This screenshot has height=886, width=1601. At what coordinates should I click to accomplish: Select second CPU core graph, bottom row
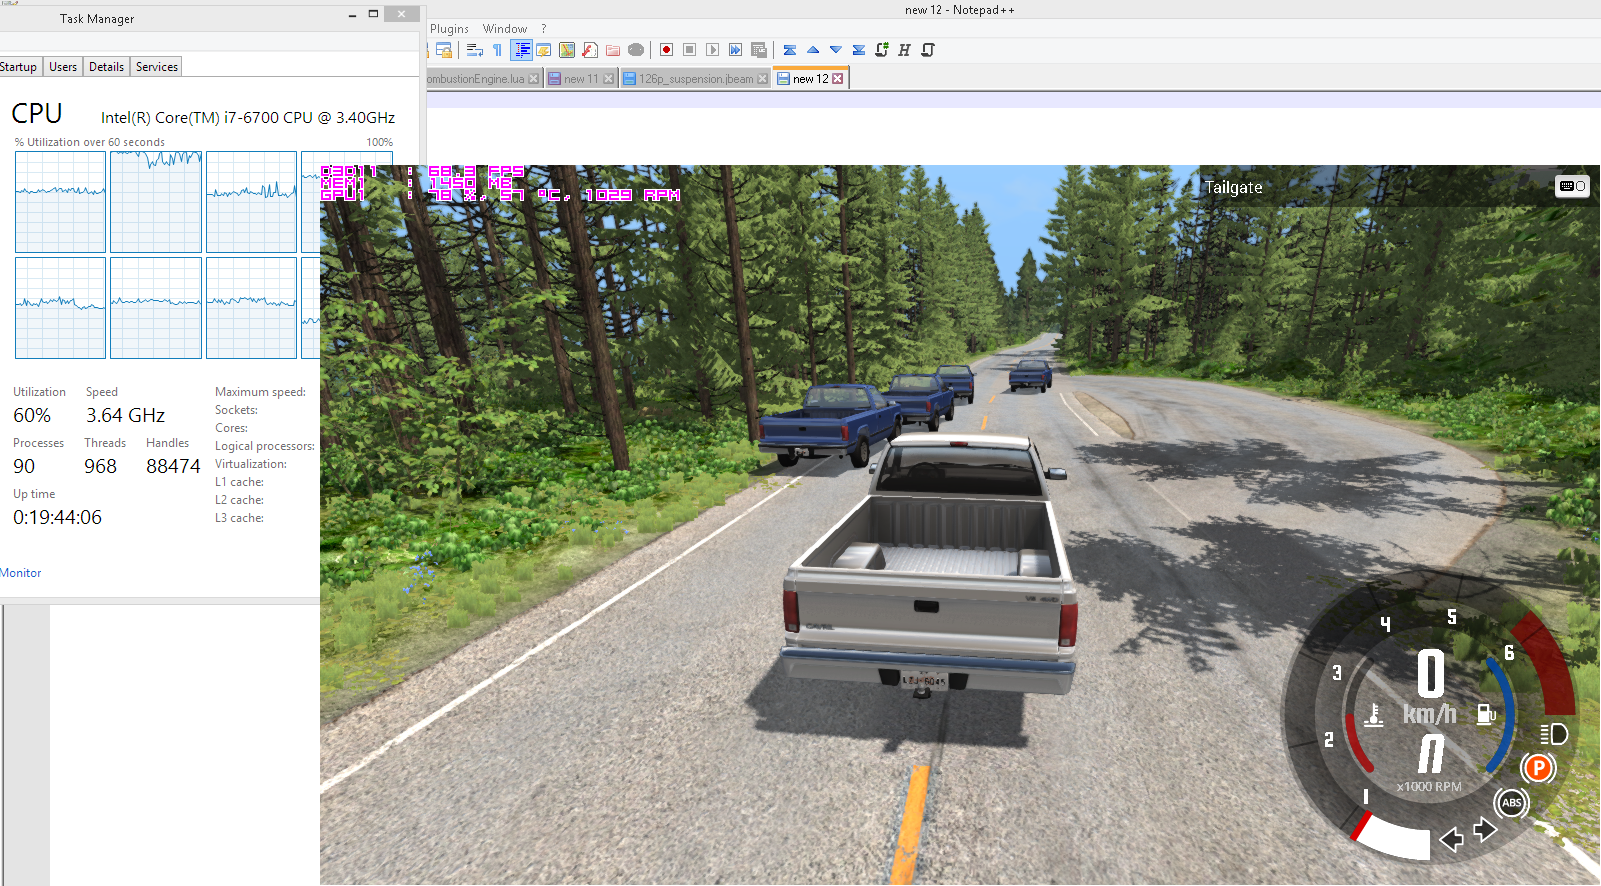[156, 308]
